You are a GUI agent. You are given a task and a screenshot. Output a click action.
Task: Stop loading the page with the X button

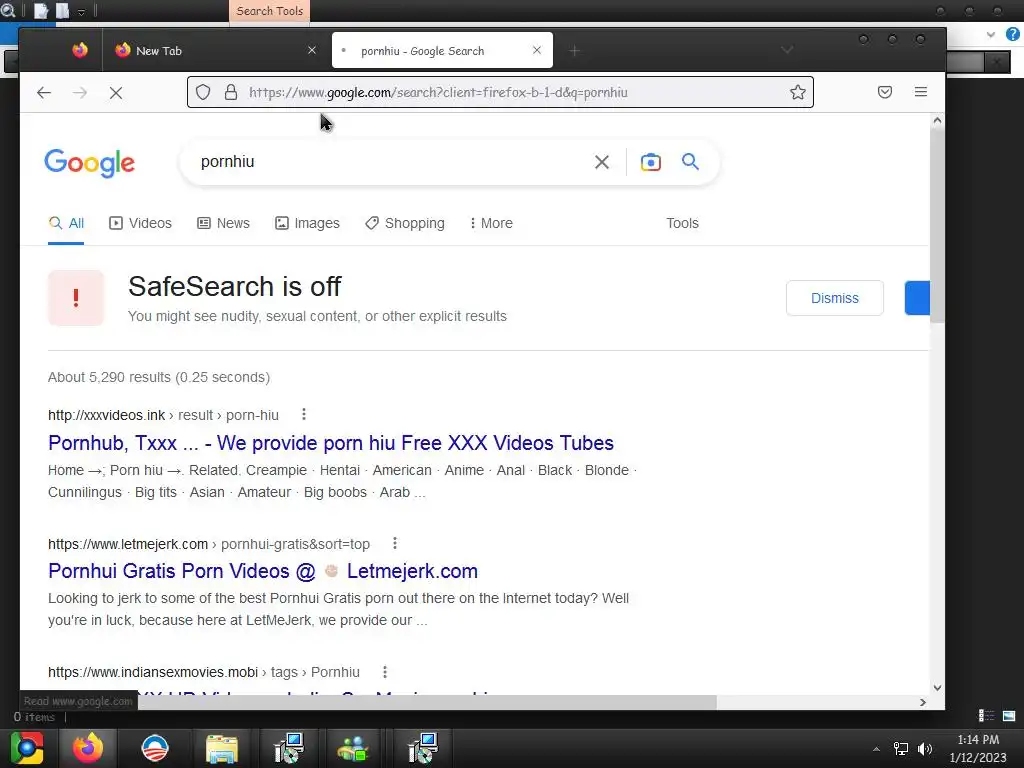tap(116, 93)
